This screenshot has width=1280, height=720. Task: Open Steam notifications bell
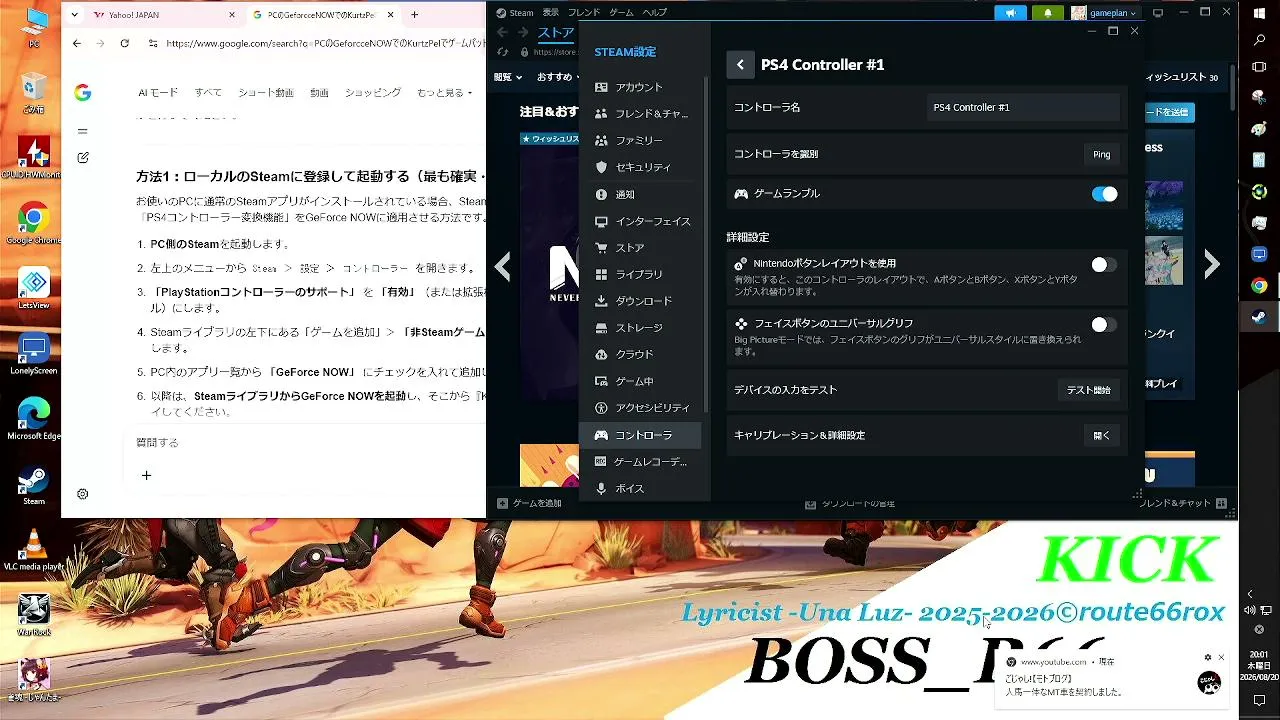pyautogui.click(x=1047, y=13)
